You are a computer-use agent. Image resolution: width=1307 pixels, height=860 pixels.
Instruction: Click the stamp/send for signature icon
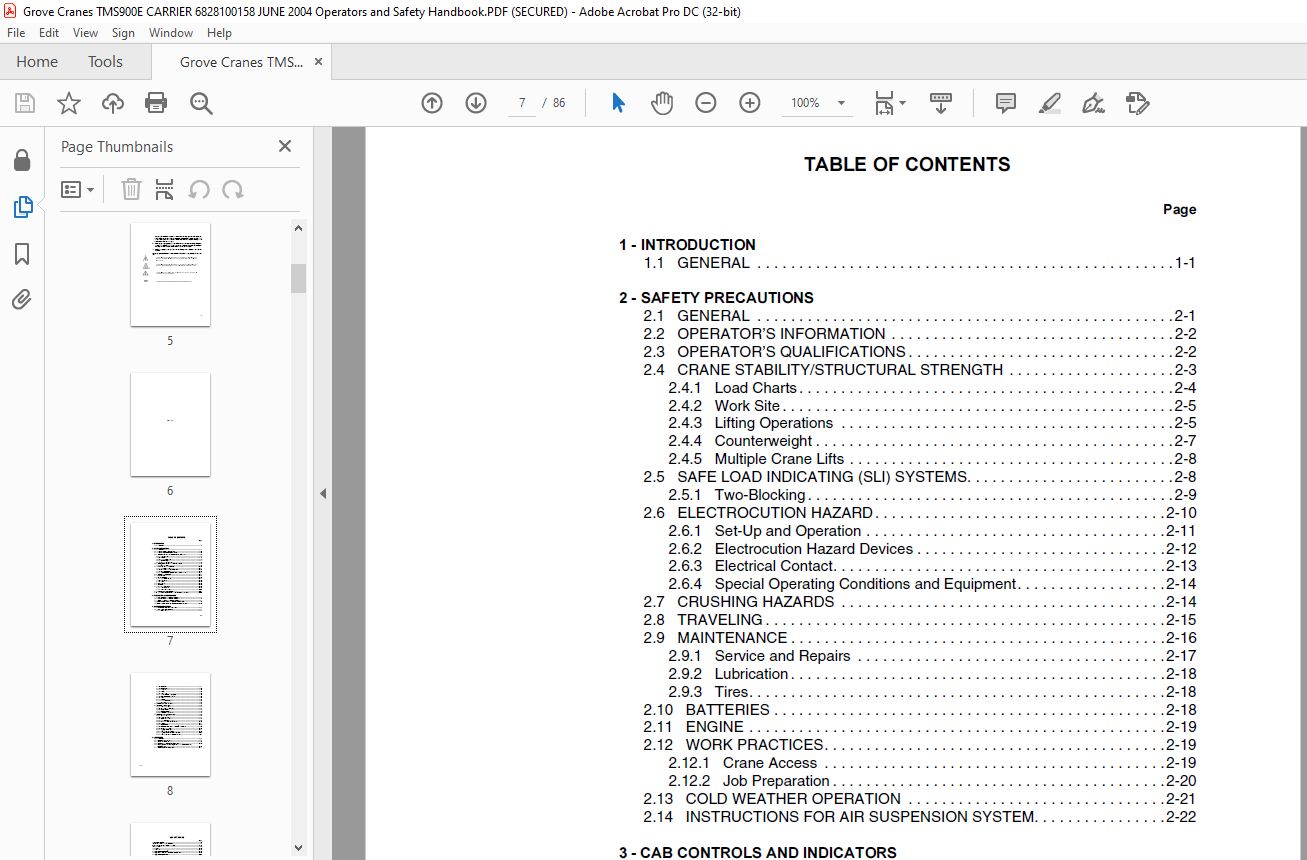click(1137, 103)
